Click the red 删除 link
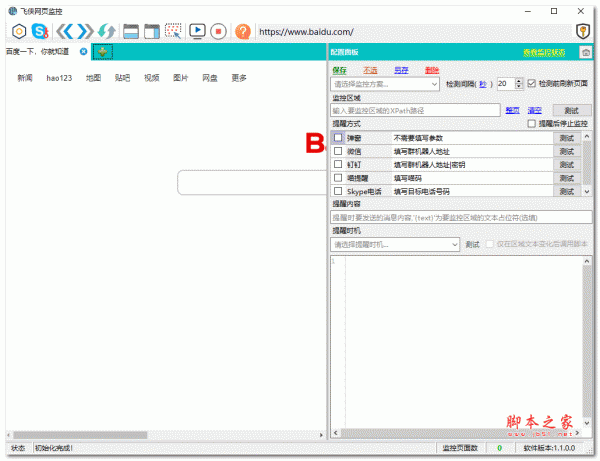The height and width of the screenshot is (461, 600). [432, 70]
